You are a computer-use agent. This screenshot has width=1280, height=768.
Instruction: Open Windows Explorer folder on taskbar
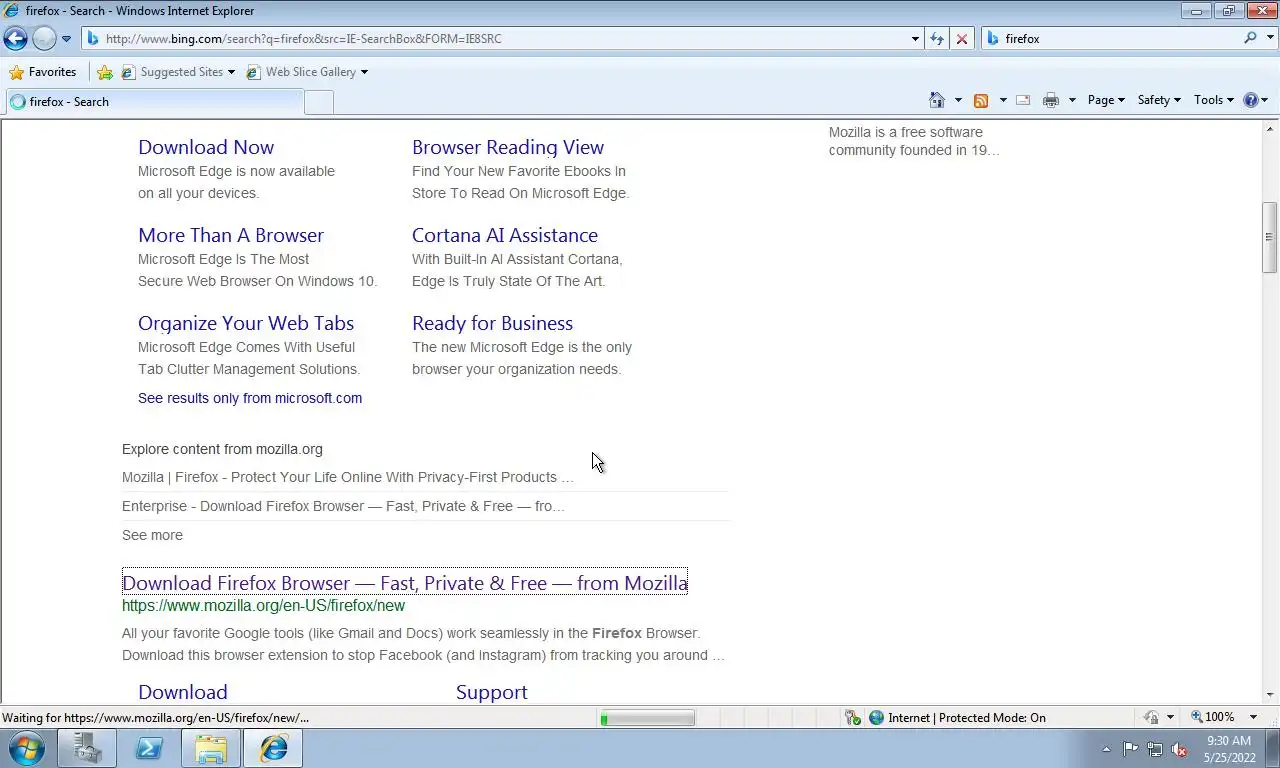click(211, 748)
